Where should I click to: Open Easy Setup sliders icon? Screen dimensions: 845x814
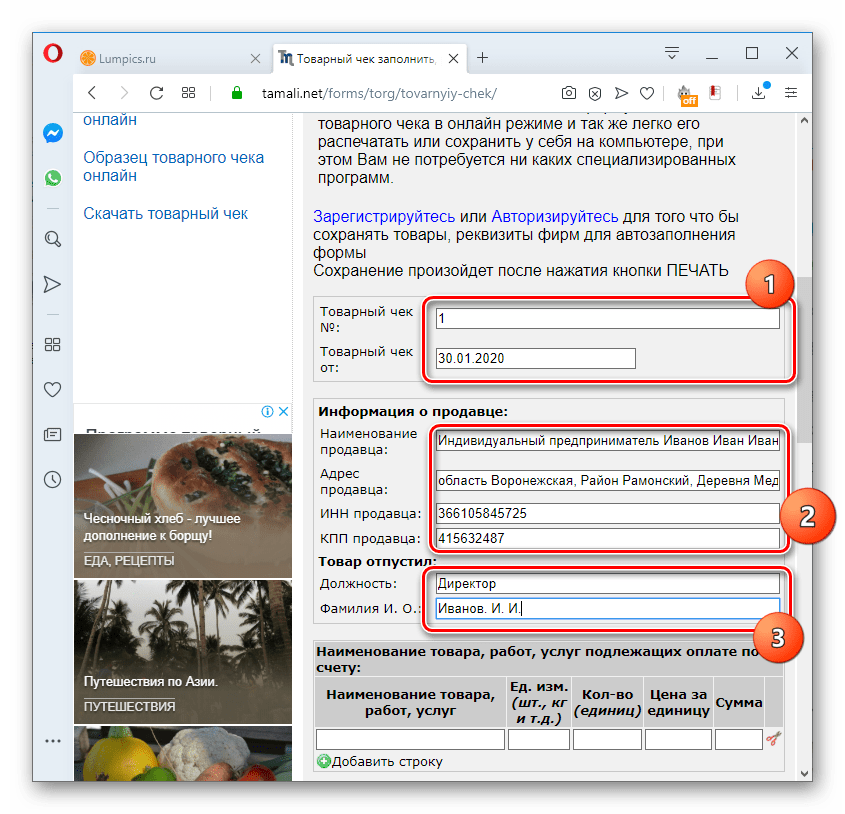pos(790,92)
